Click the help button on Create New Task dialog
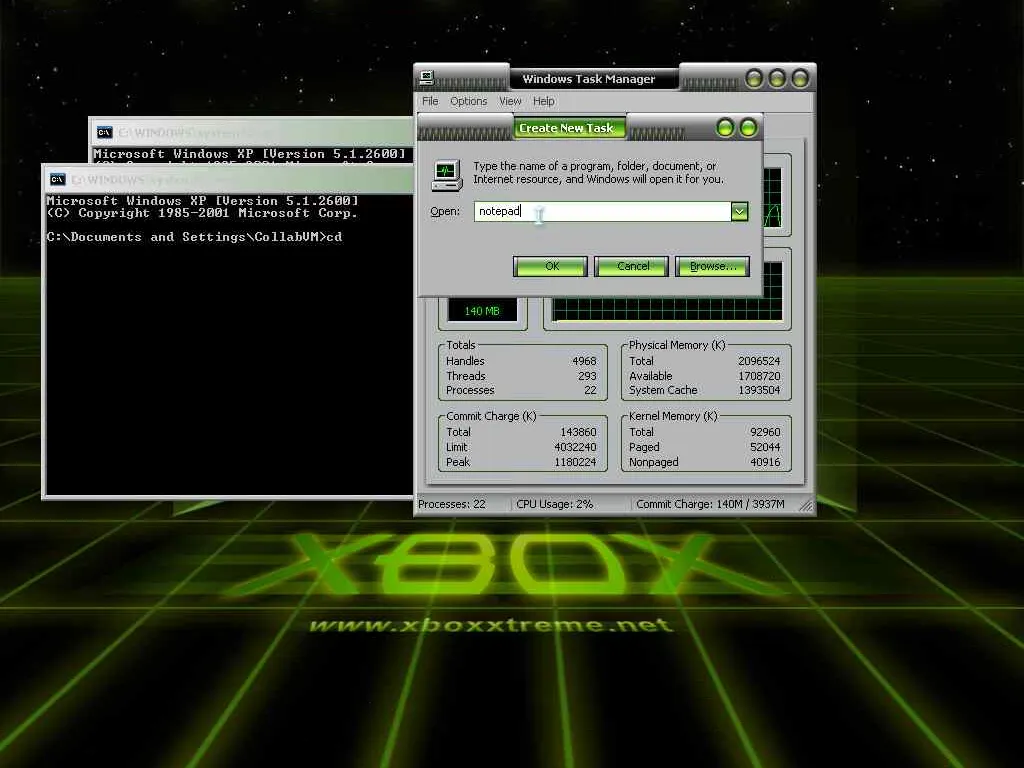The image size is (1024, 768). (726, 127)
